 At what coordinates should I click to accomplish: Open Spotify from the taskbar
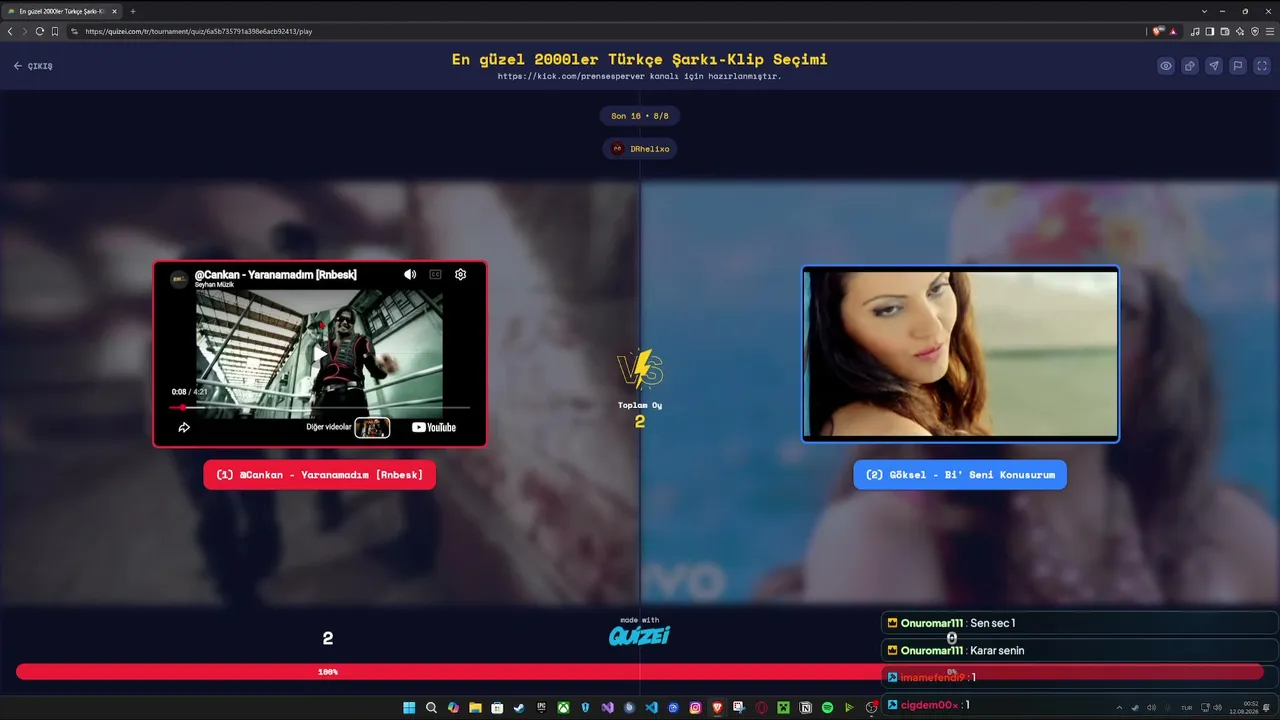pos(827,708)
